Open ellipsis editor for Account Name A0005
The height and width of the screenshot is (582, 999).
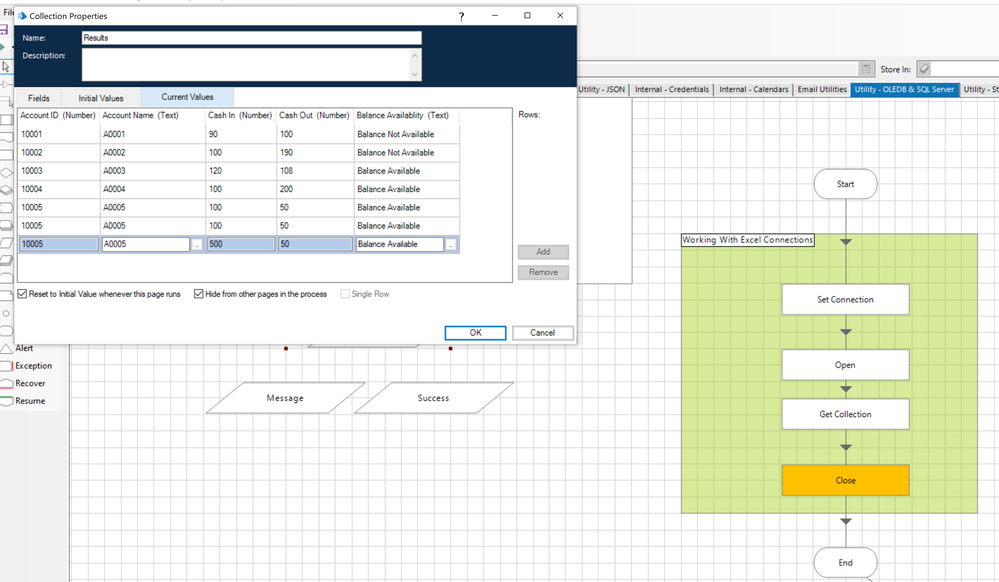[x=197, y=244]
